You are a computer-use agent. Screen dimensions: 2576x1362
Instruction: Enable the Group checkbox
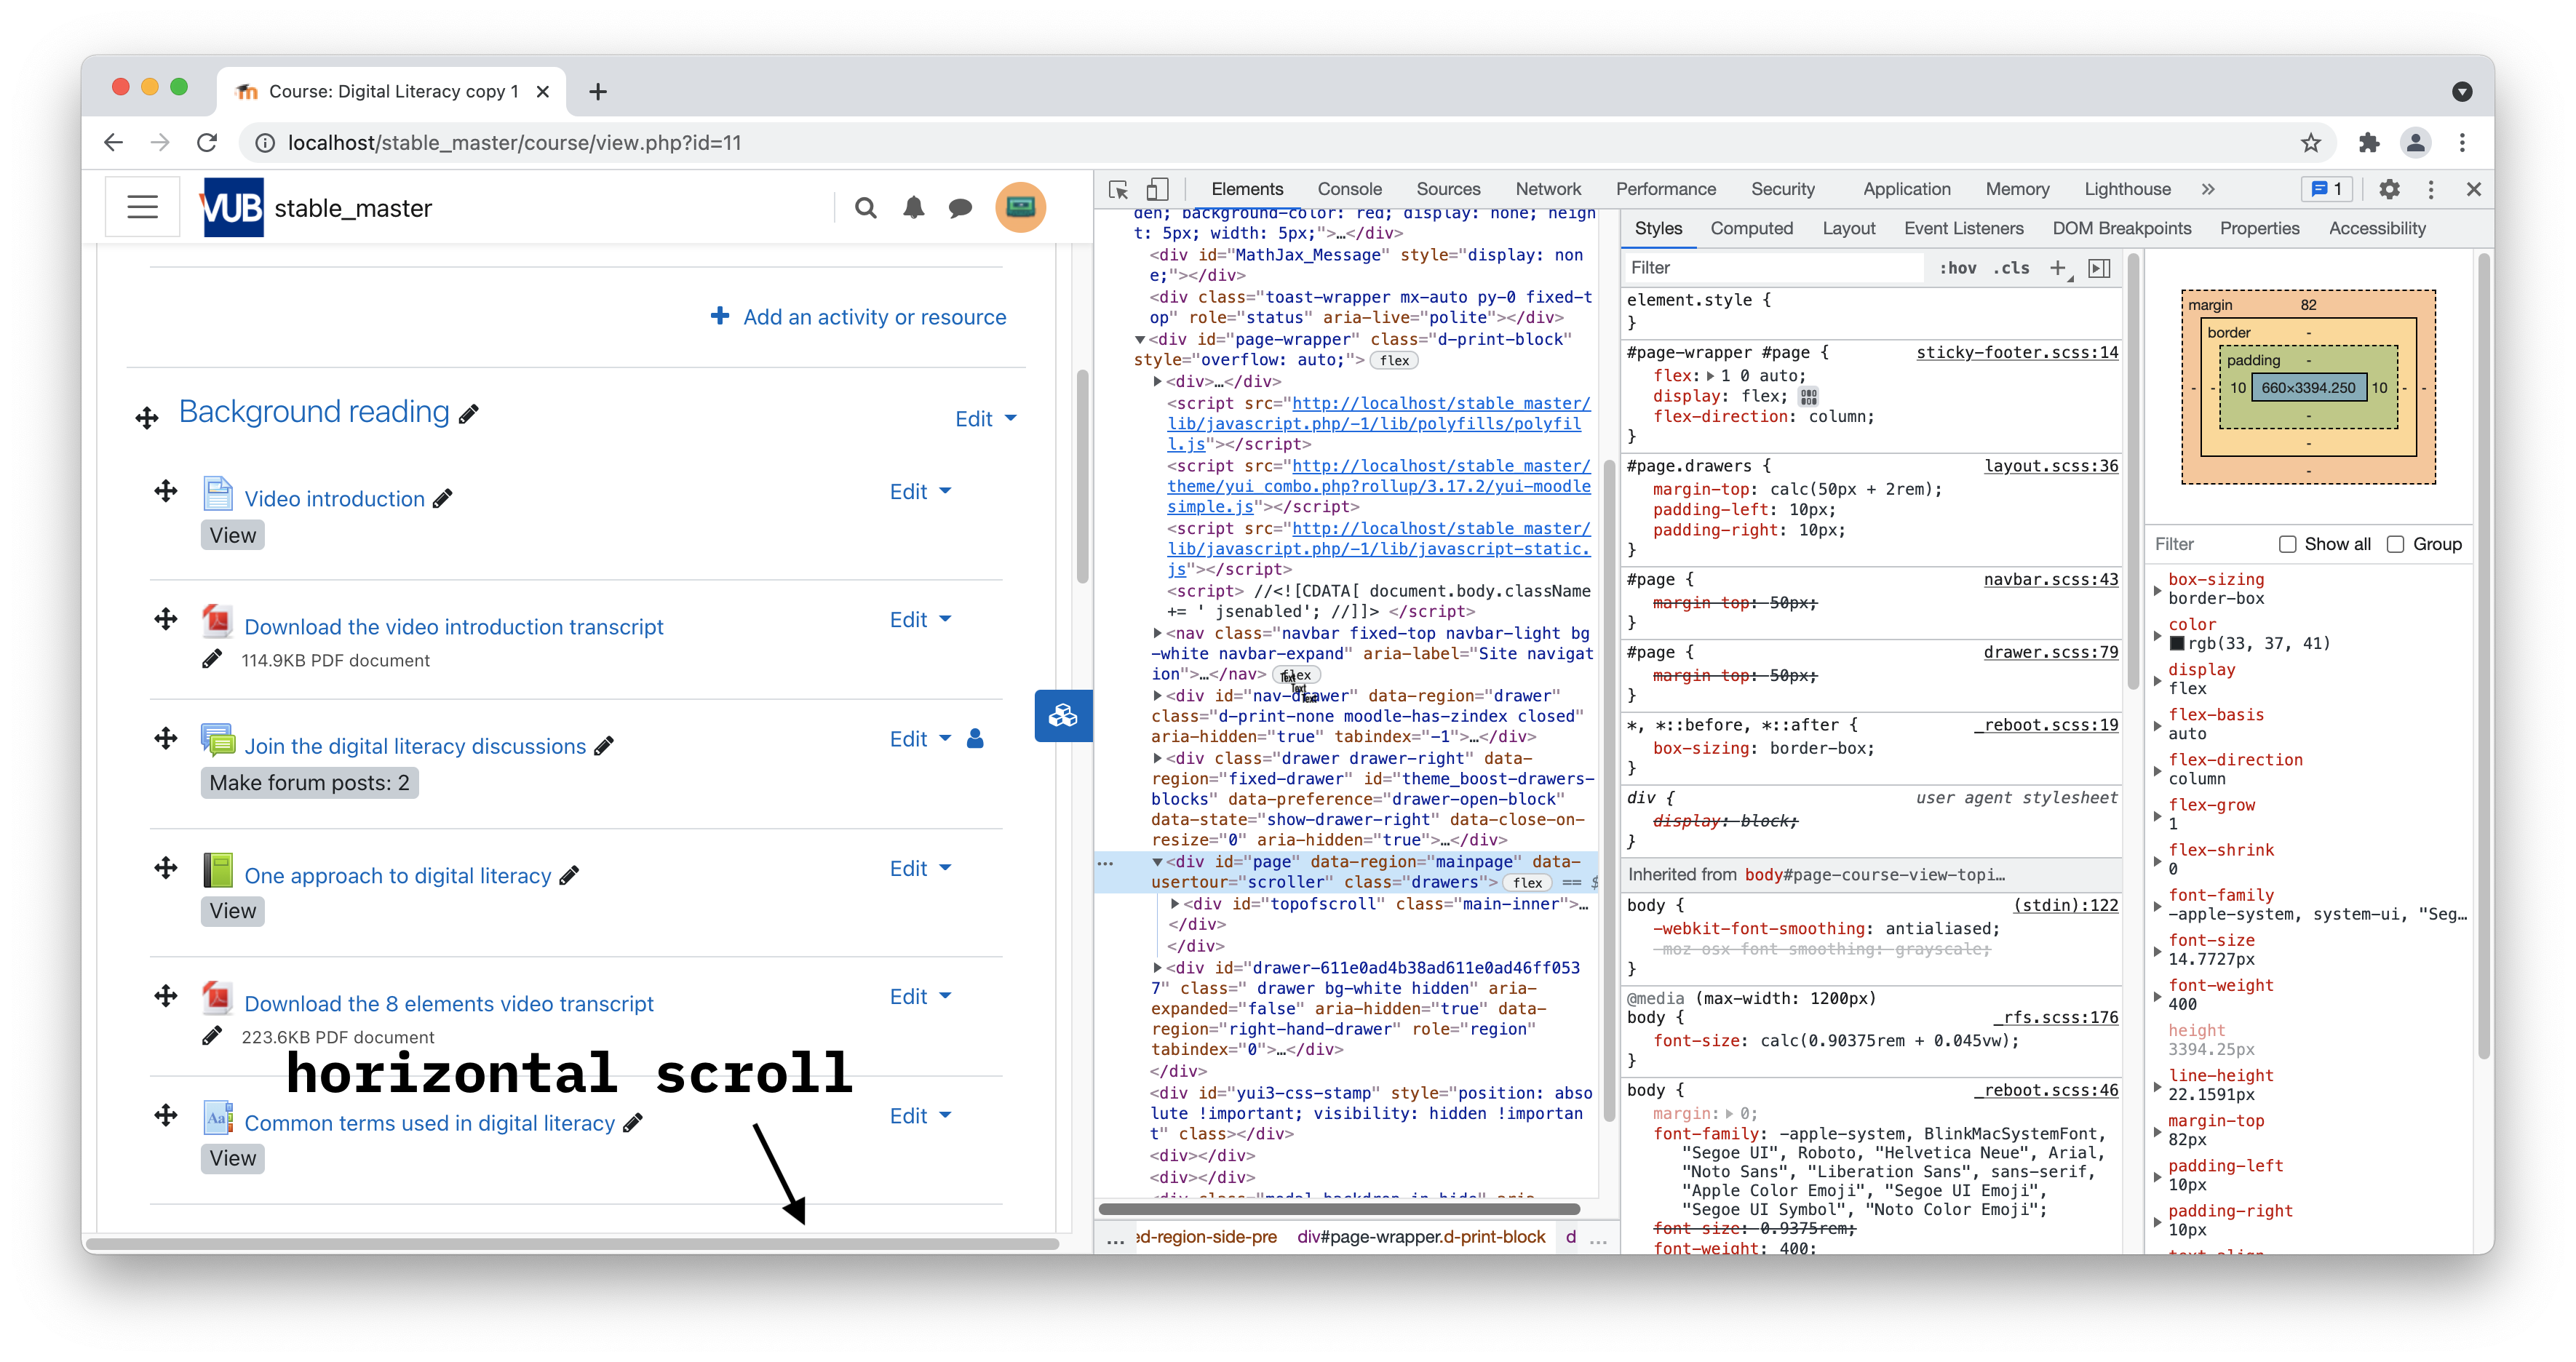tap(2395, 545)
